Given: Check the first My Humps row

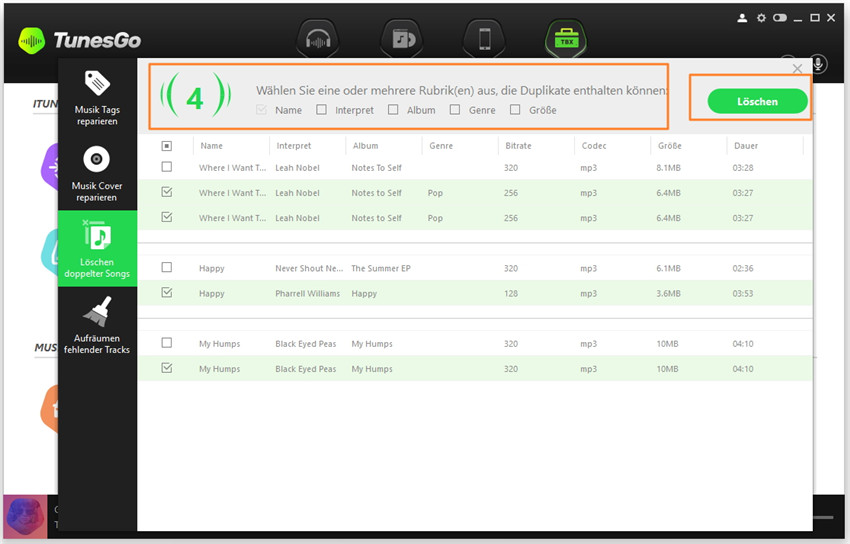Looking at the screenshot, I should [x=167, y=342].
